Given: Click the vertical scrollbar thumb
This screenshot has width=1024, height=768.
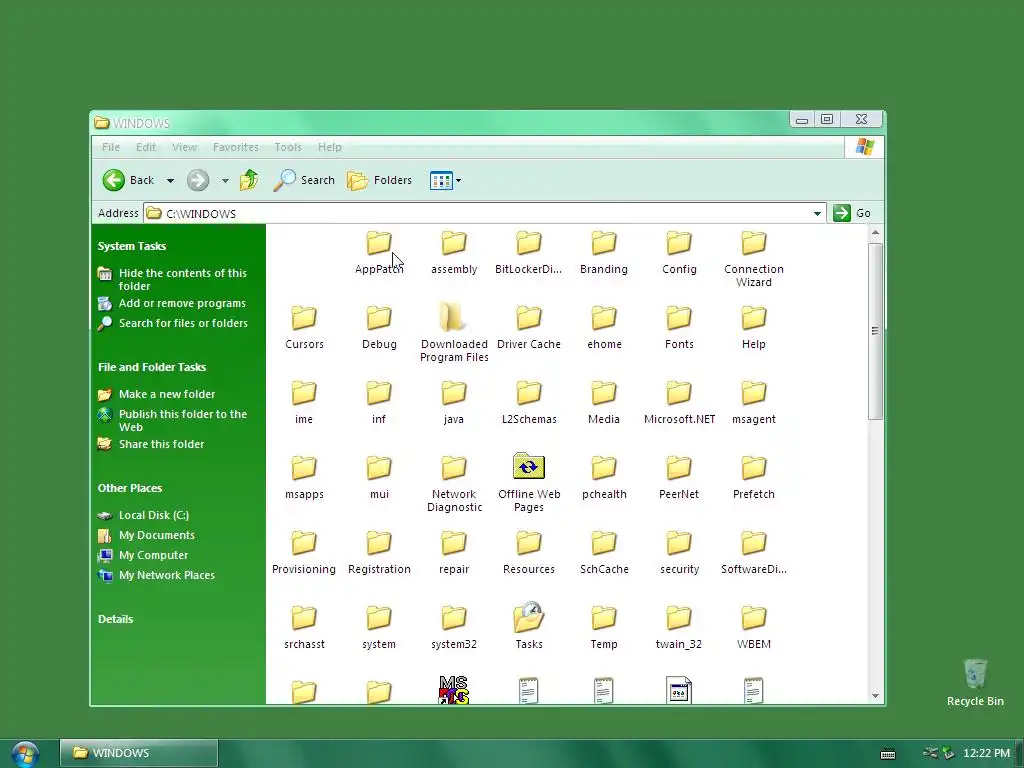Looking at the screenshot, I should 875,331.
